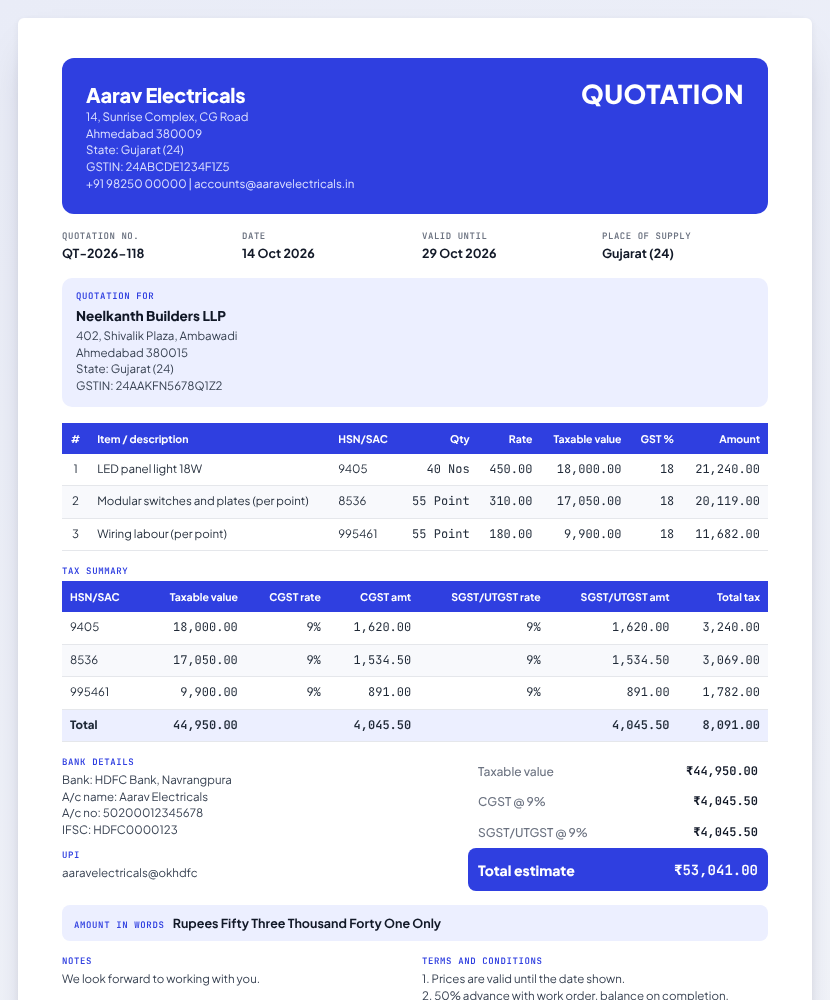This screenshot has height=1000, width=830.
Task: Click the accounts@aaravelectricals.in email address
Action: [x=274, y=184]
